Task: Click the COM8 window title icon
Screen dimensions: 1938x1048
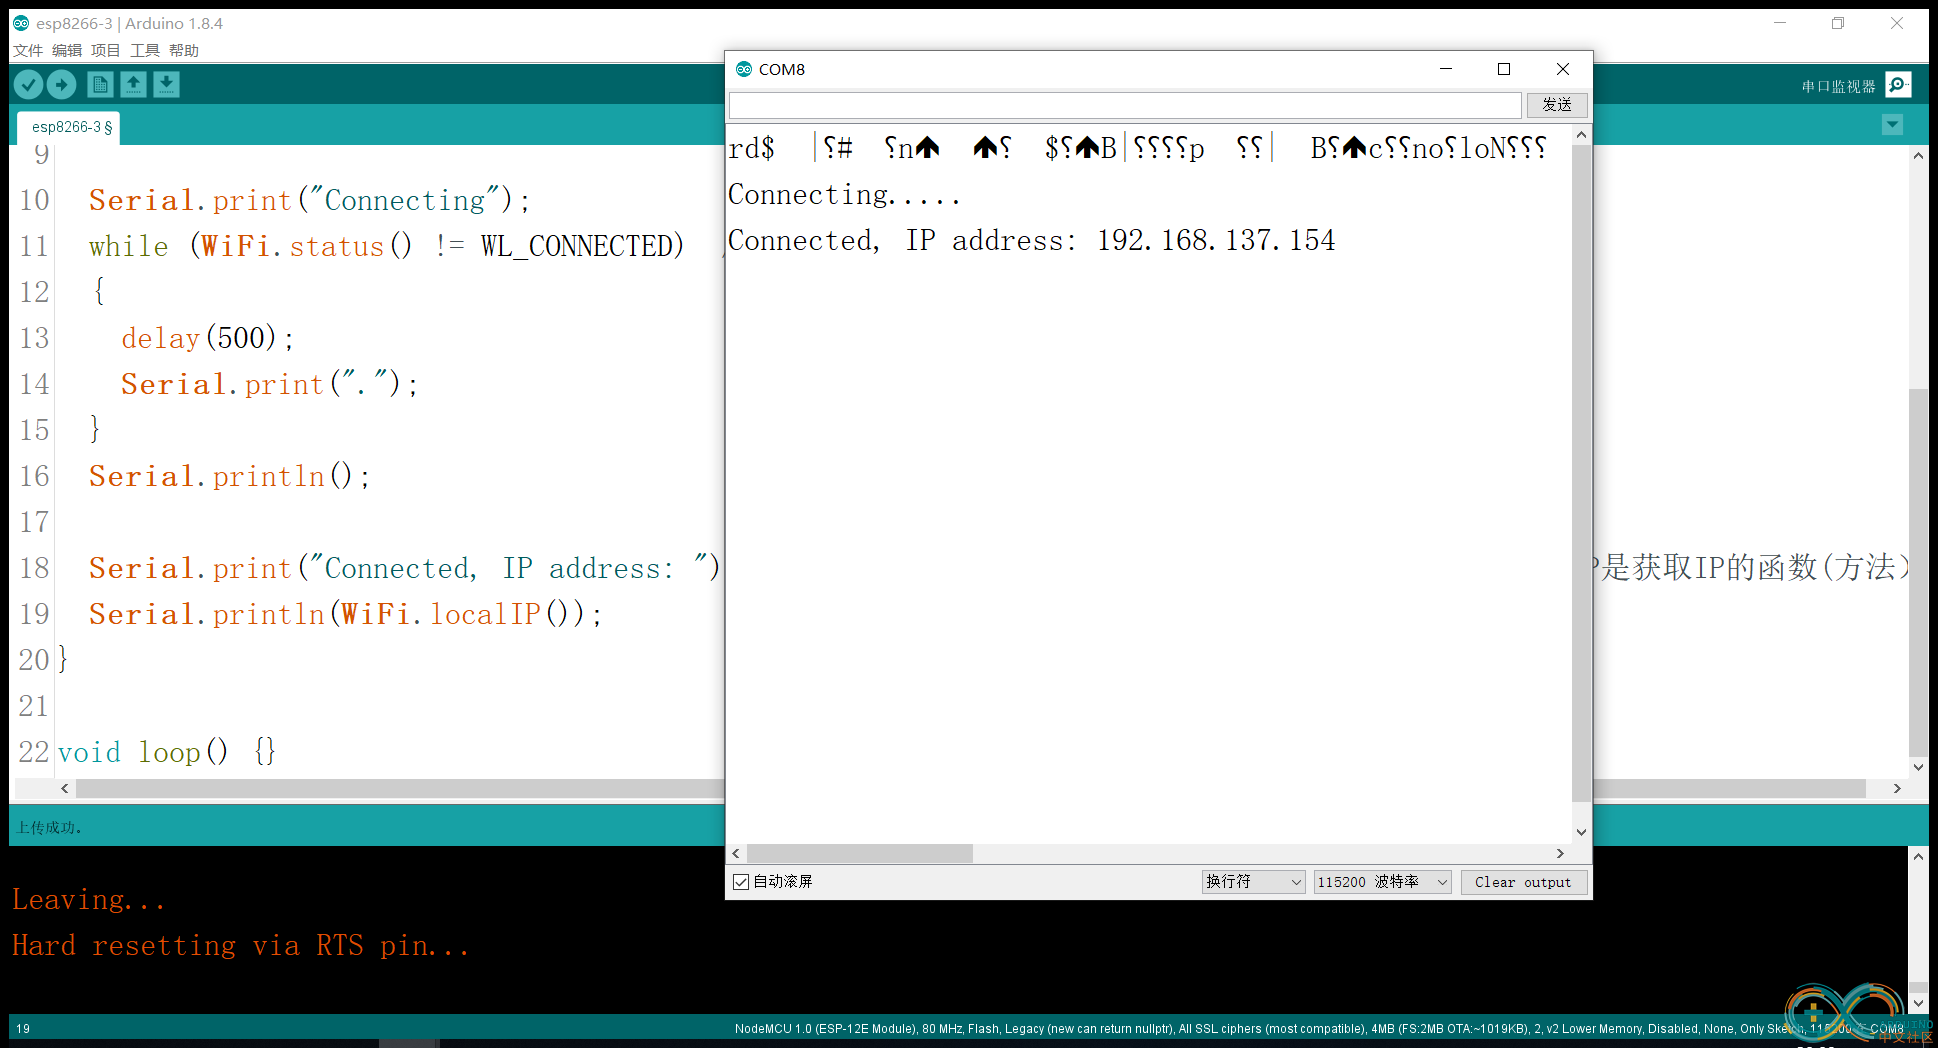Action: (x=743, y=69)
